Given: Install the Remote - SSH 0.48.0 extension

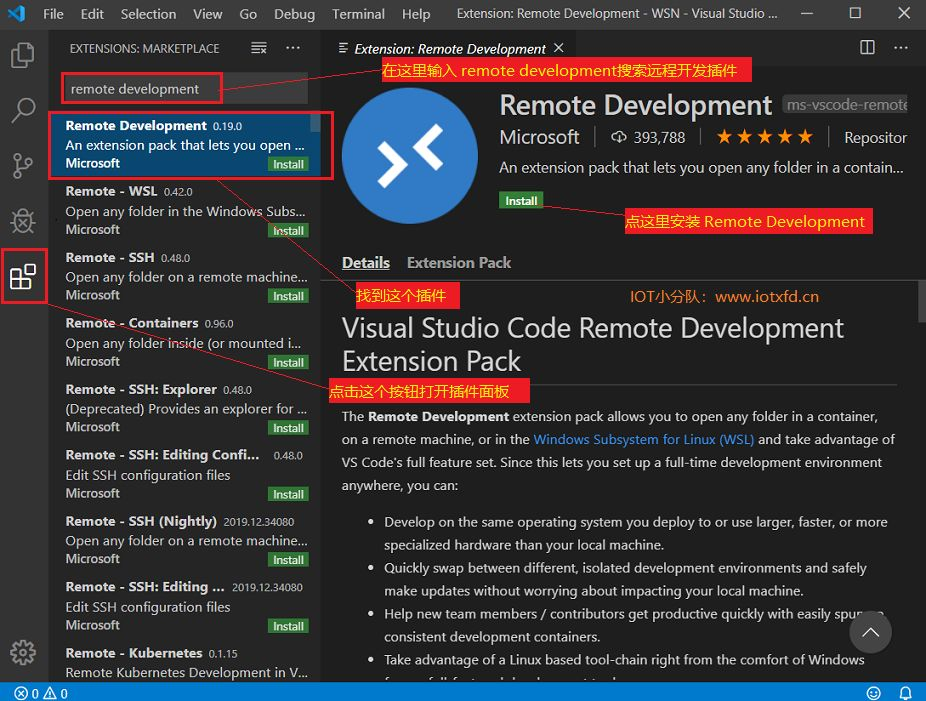Looking at the screenshot, I should point(288,296).
